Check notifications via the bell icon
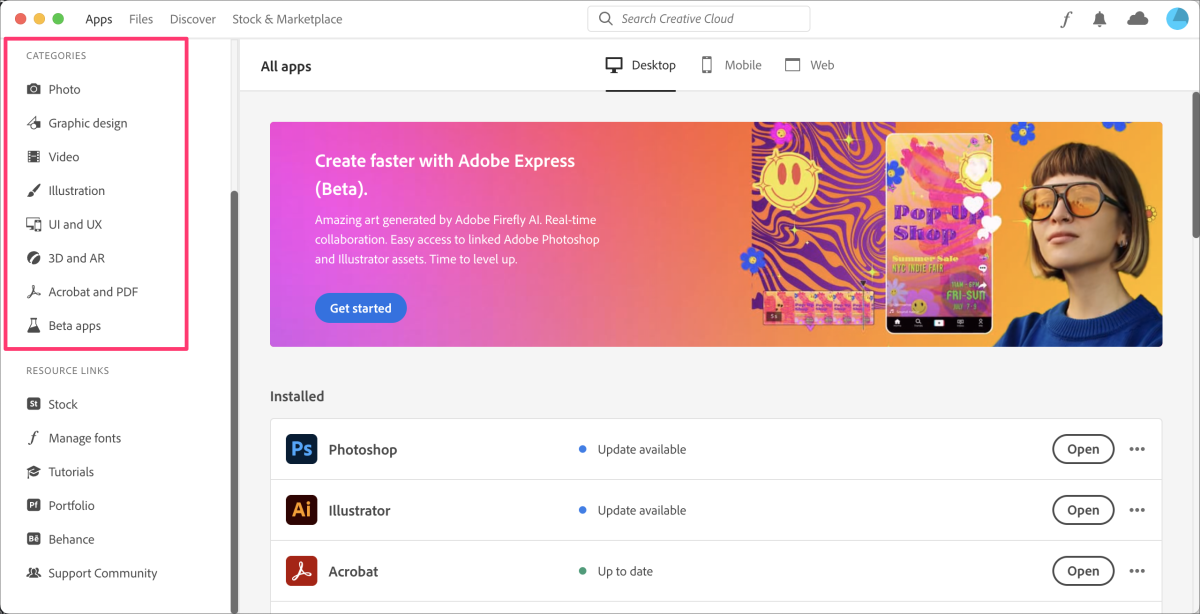The height and width of the screenshot is (614, 1200). 1100,18
